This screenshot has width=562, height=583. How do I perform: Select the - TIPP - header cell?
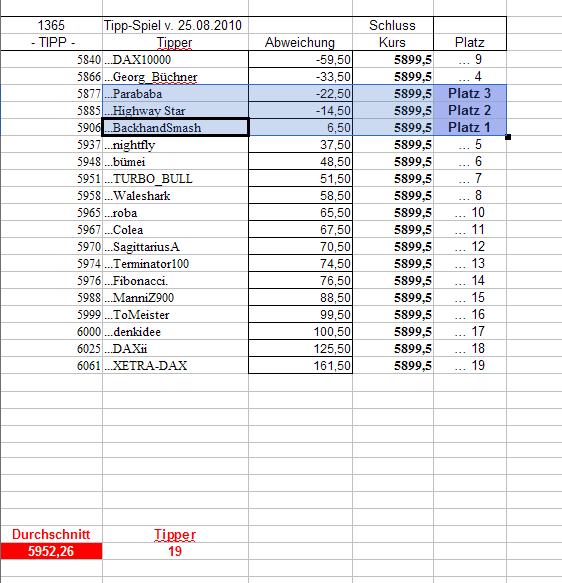(x=51, y=42)
